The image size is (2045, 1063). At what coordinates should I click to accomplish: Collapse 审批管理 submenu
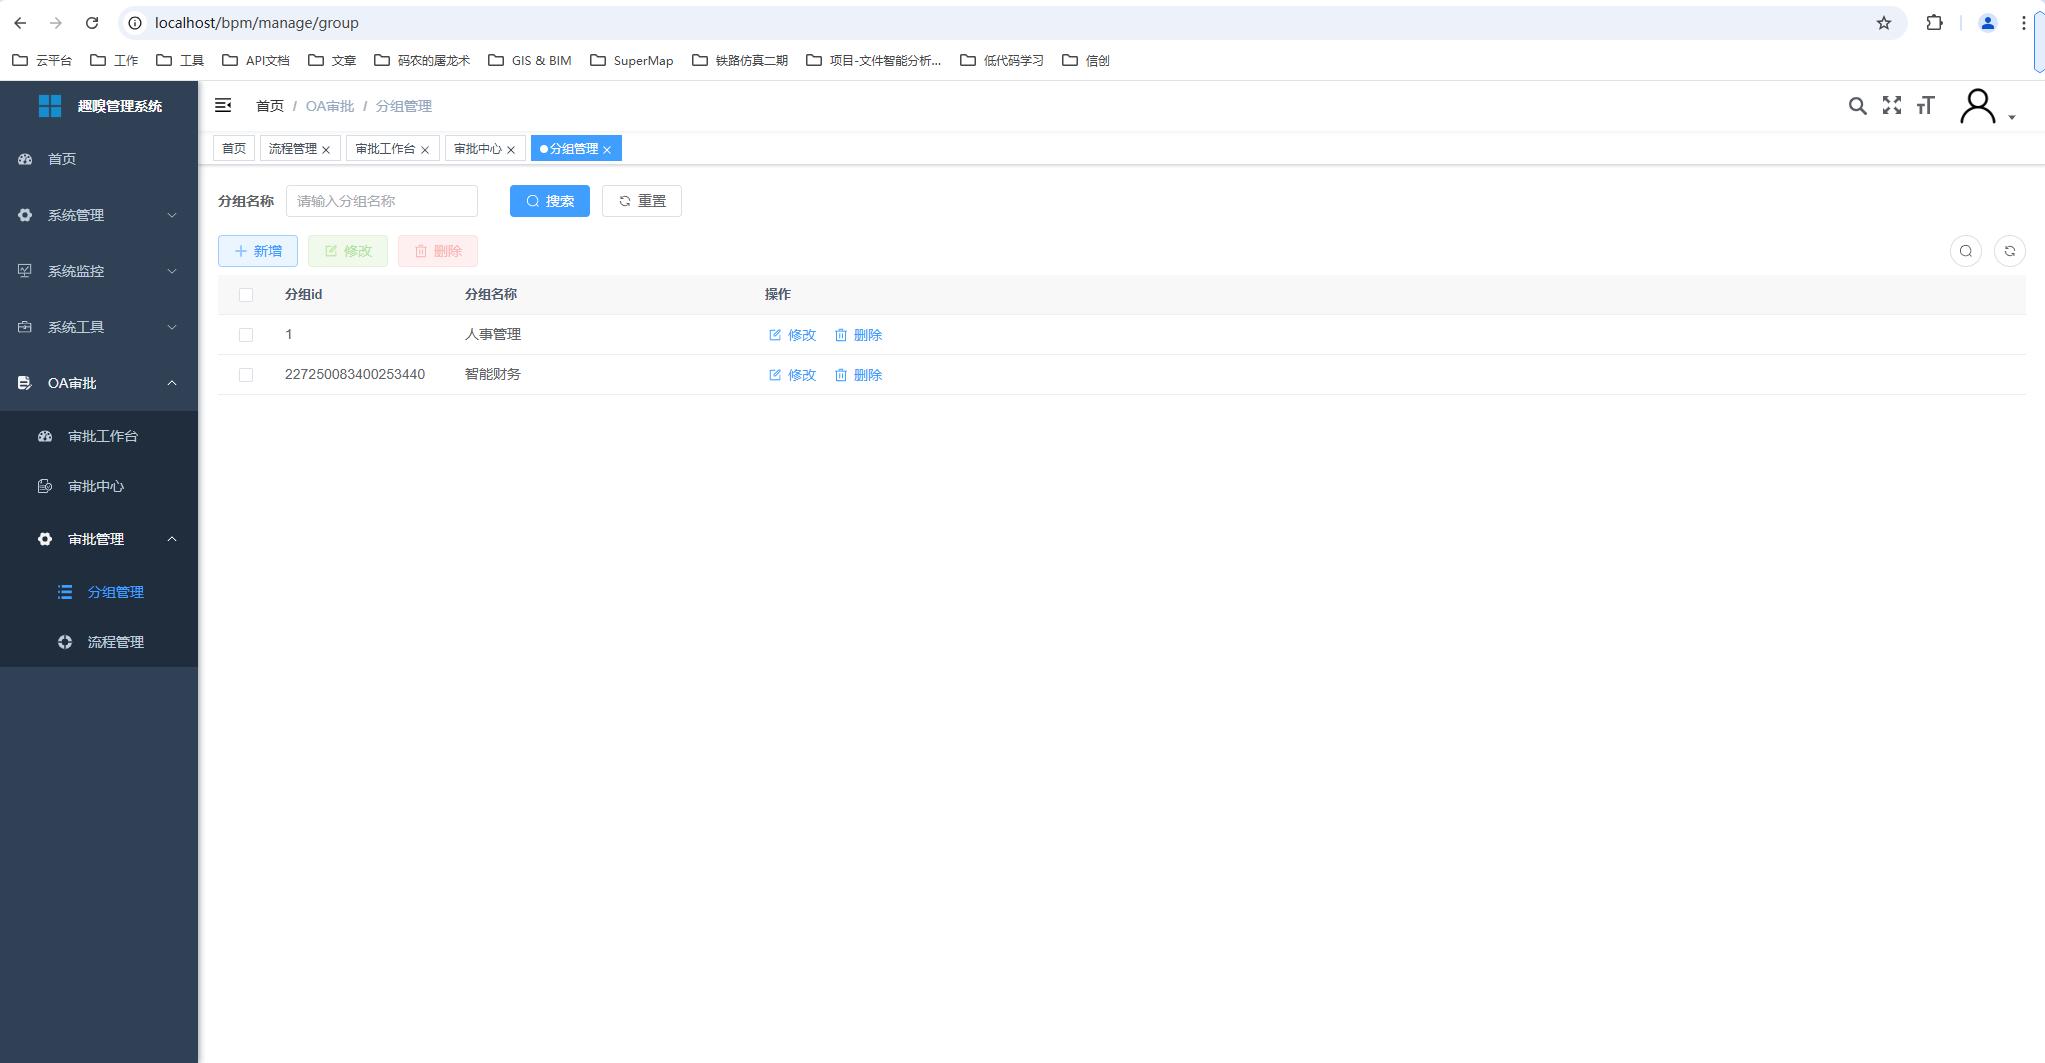(x=99, y=539)
